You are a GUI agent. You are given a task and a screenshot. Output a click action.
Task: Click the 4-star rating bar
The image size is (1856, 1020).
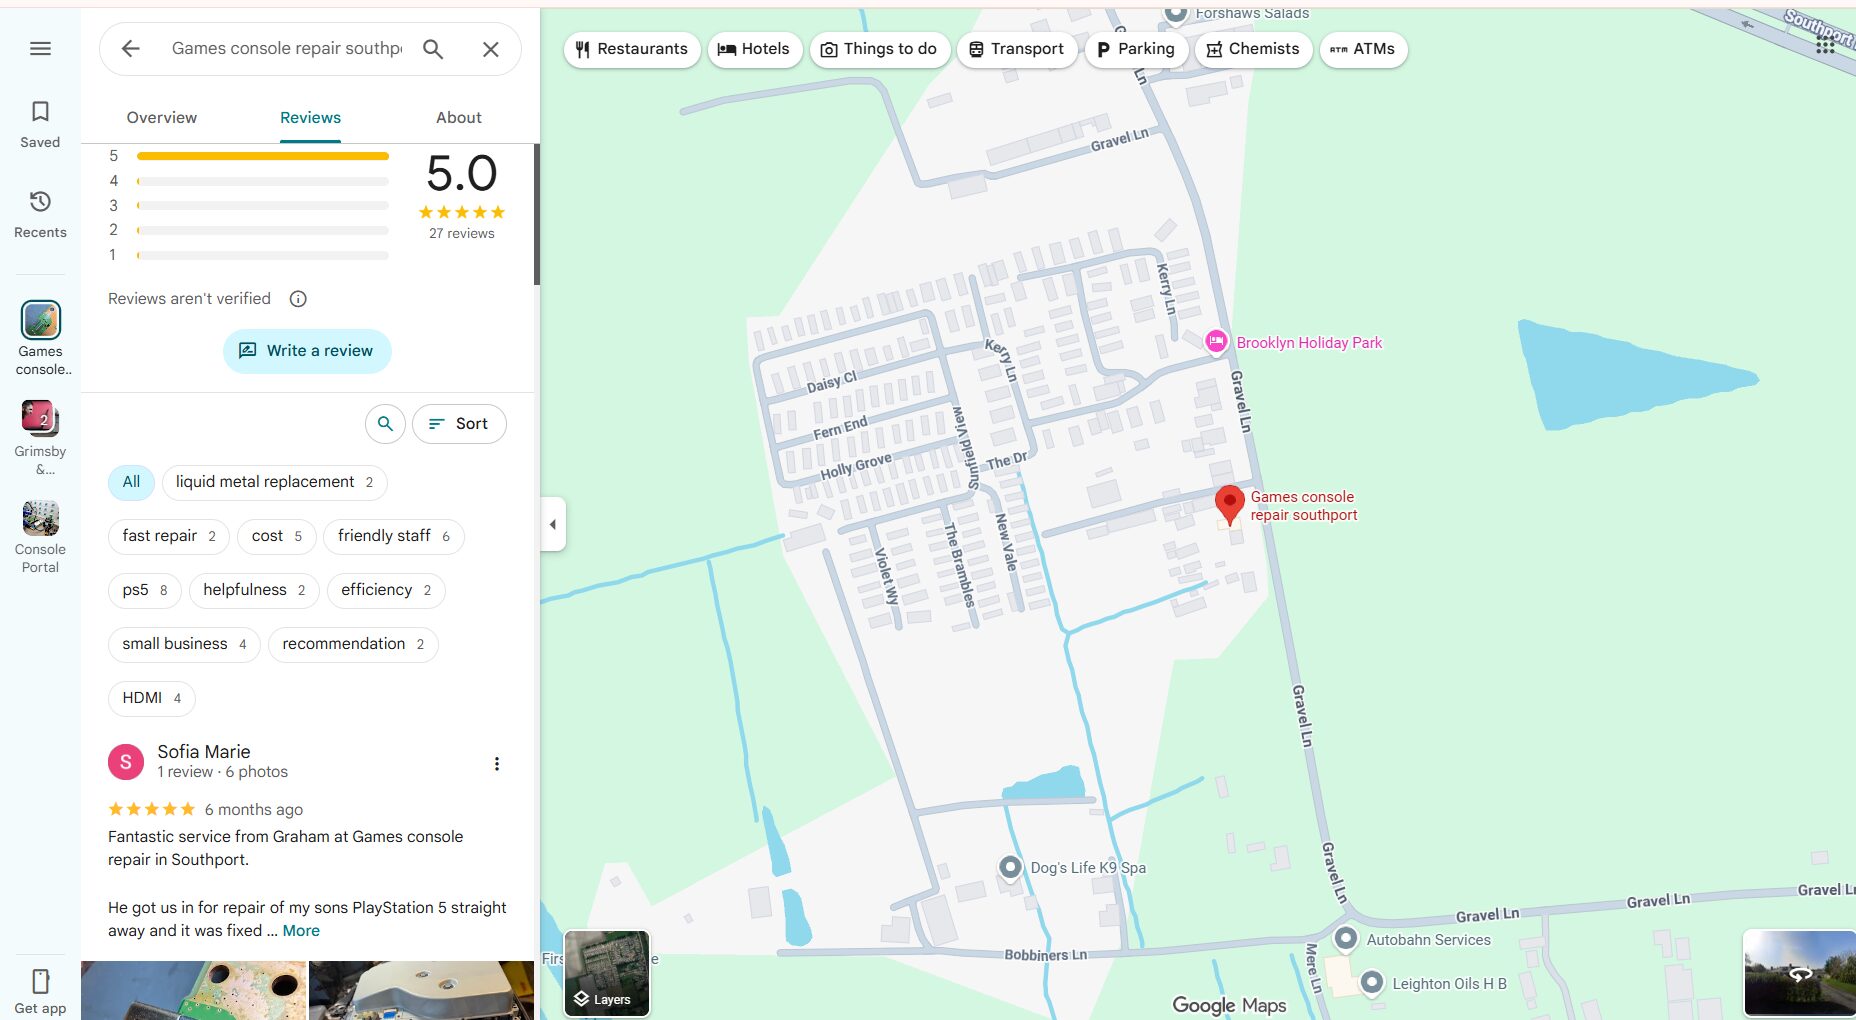pyautogui.click(x=262, y=181)
